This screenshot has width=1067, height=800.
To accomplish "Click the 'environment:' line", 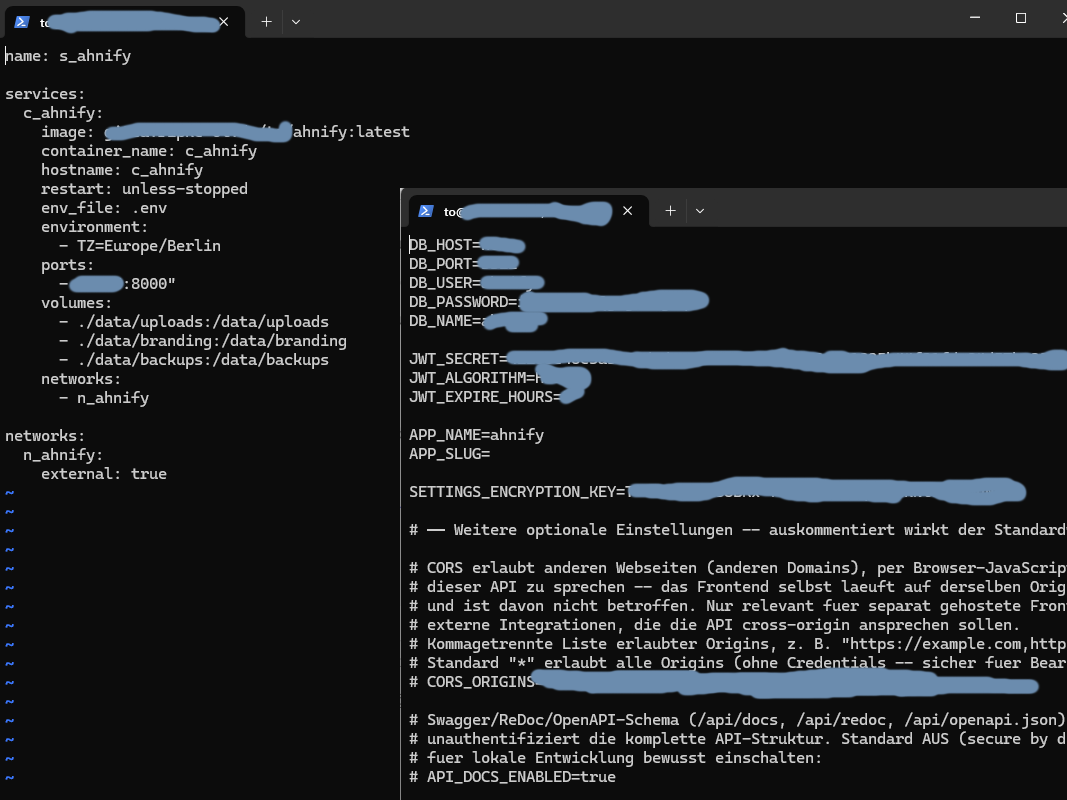I will 95,227.
